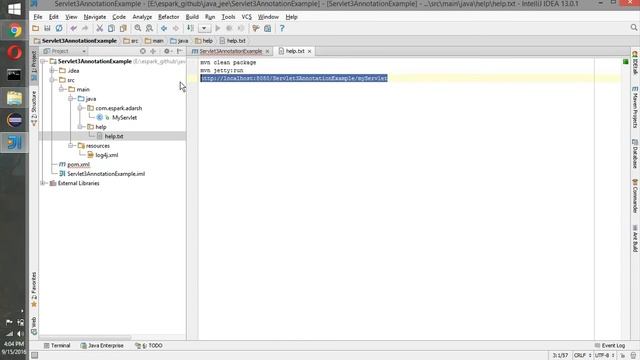This screenshot has width=640, height=360.
Task: Click the Navigate Back arrow
Action: pyautogui.click(x=164, y=28)
